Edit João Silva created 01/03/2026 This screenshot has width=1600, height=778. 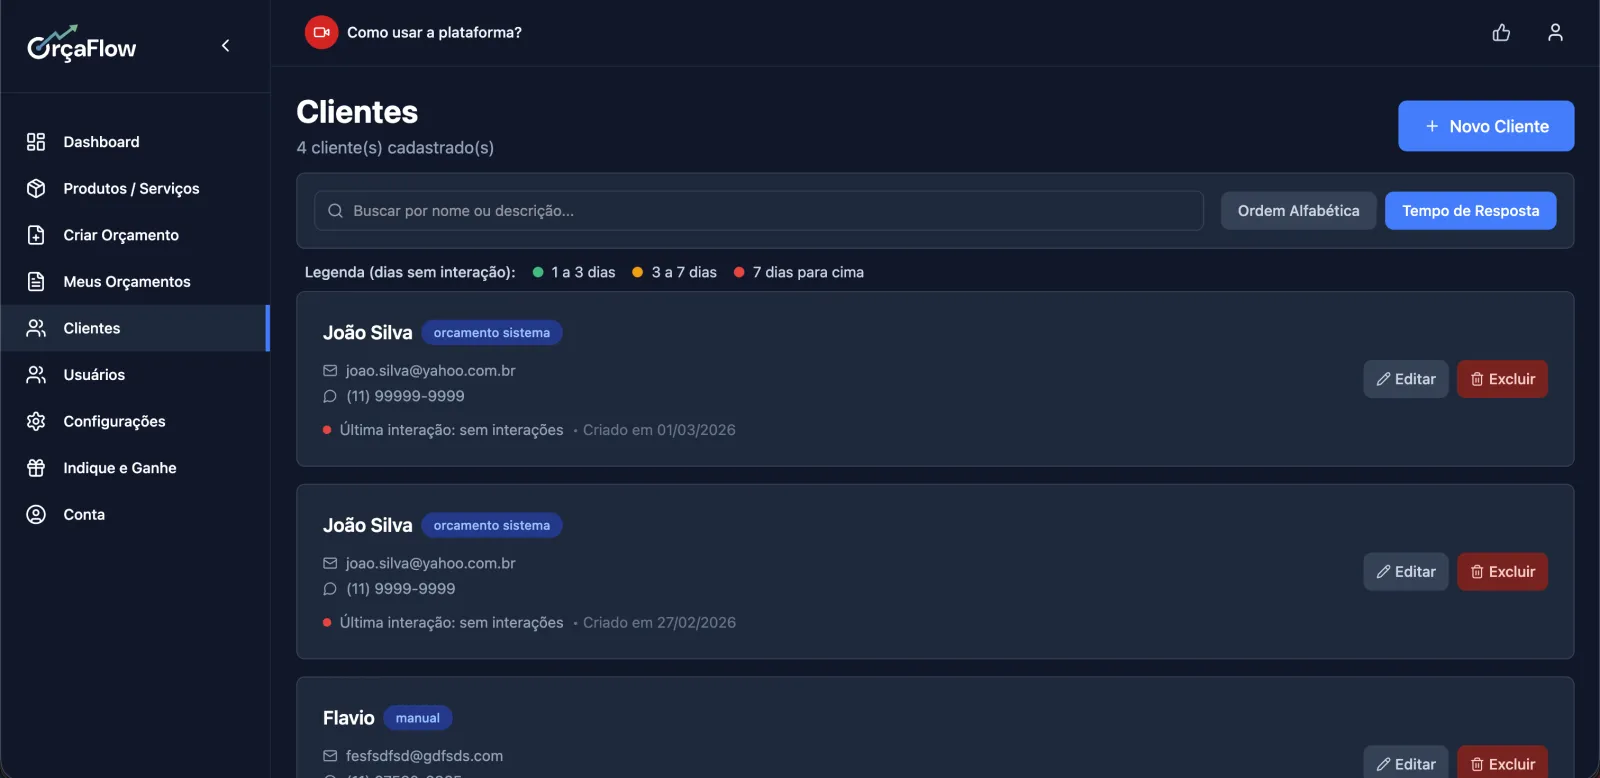pyautogui.click(x=1406, y=379)
